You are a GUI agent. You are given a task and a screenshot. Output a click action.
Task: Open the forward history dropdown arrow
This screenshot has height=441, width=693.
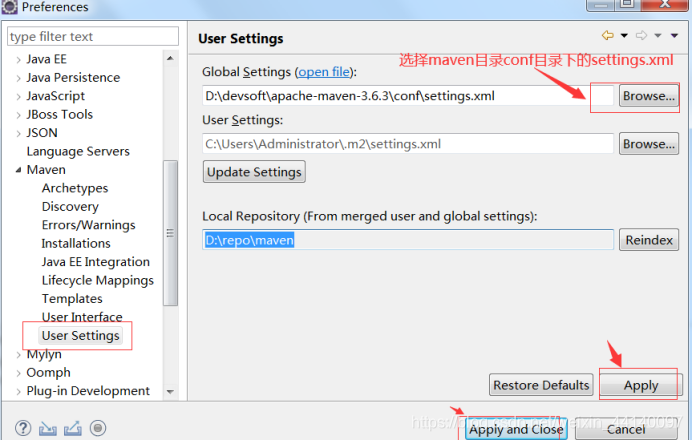658,35
